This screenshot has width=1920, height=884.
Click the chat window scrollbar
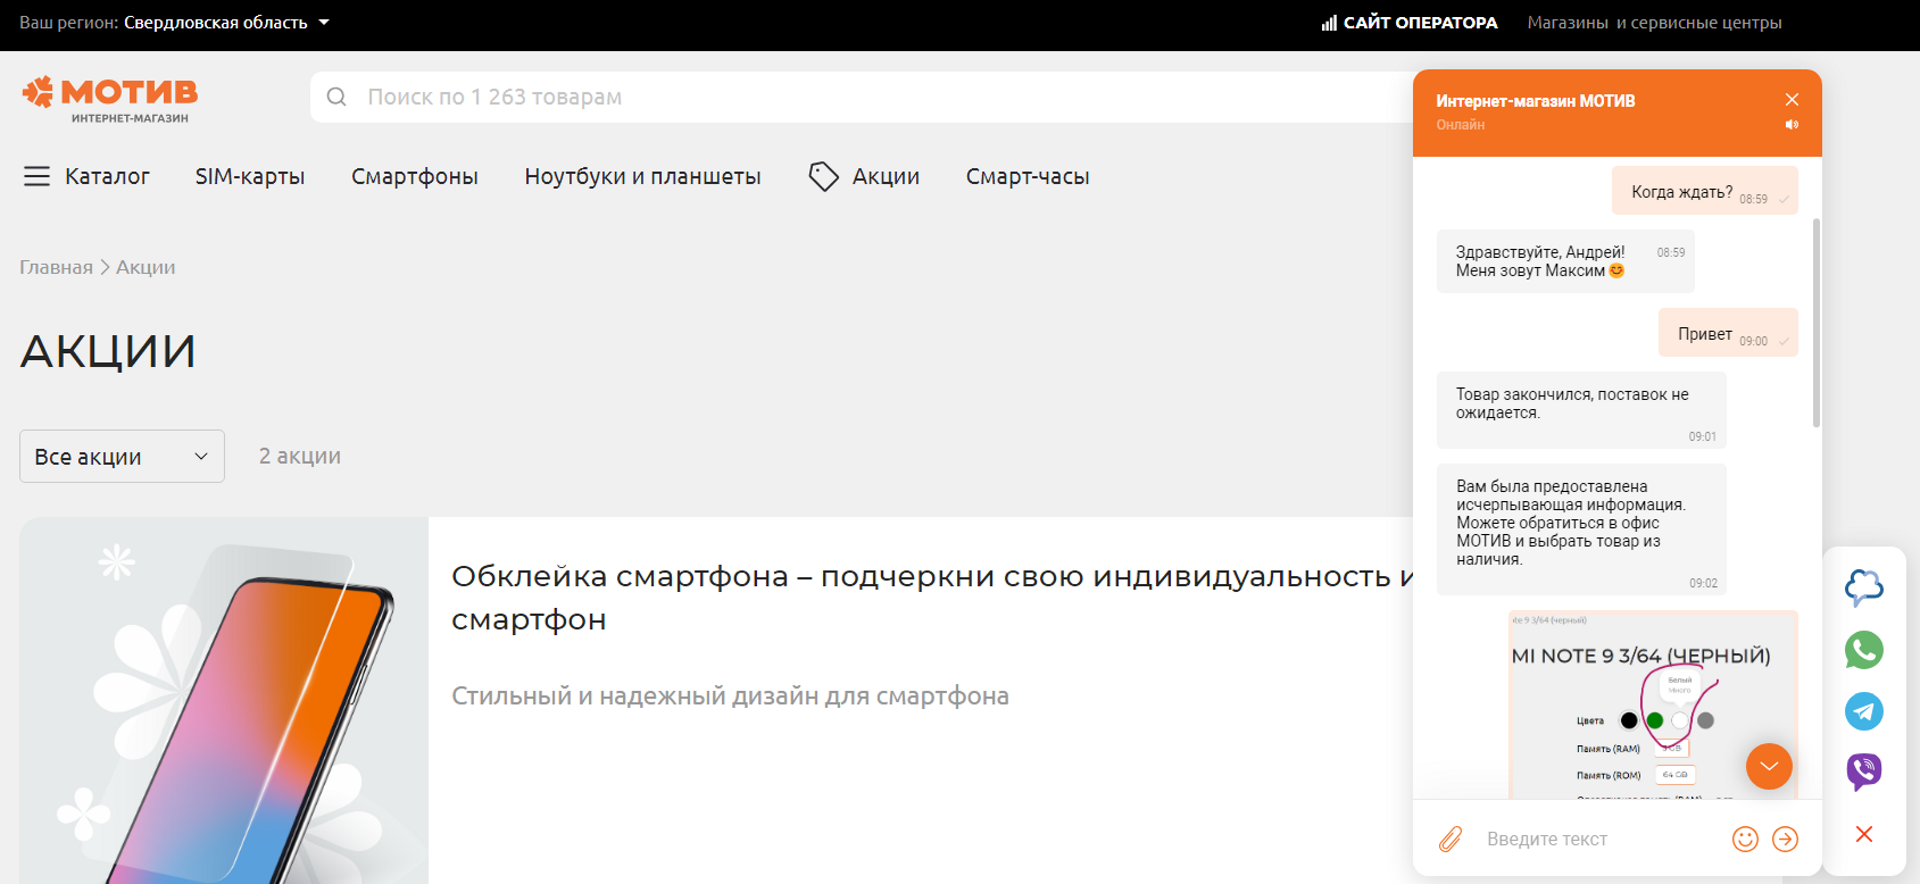(1816, 322)
